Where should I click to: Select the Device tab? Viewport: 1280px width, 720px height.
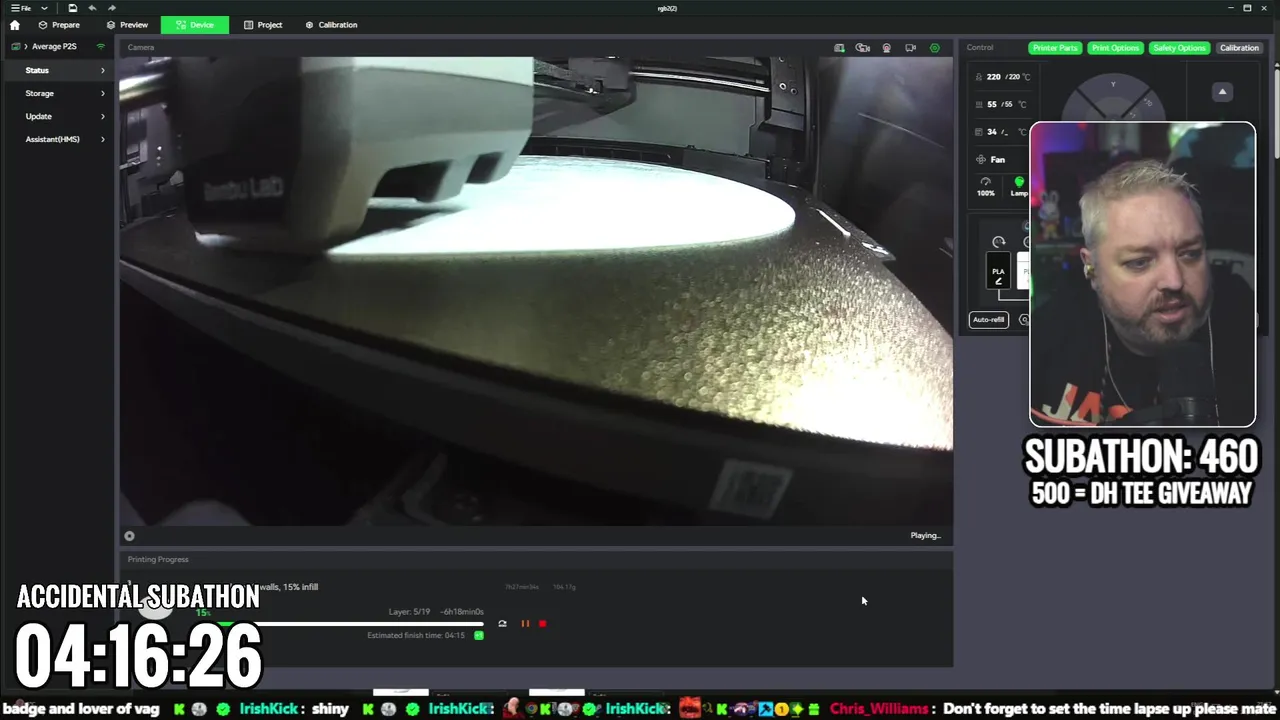tap(195, 25)
